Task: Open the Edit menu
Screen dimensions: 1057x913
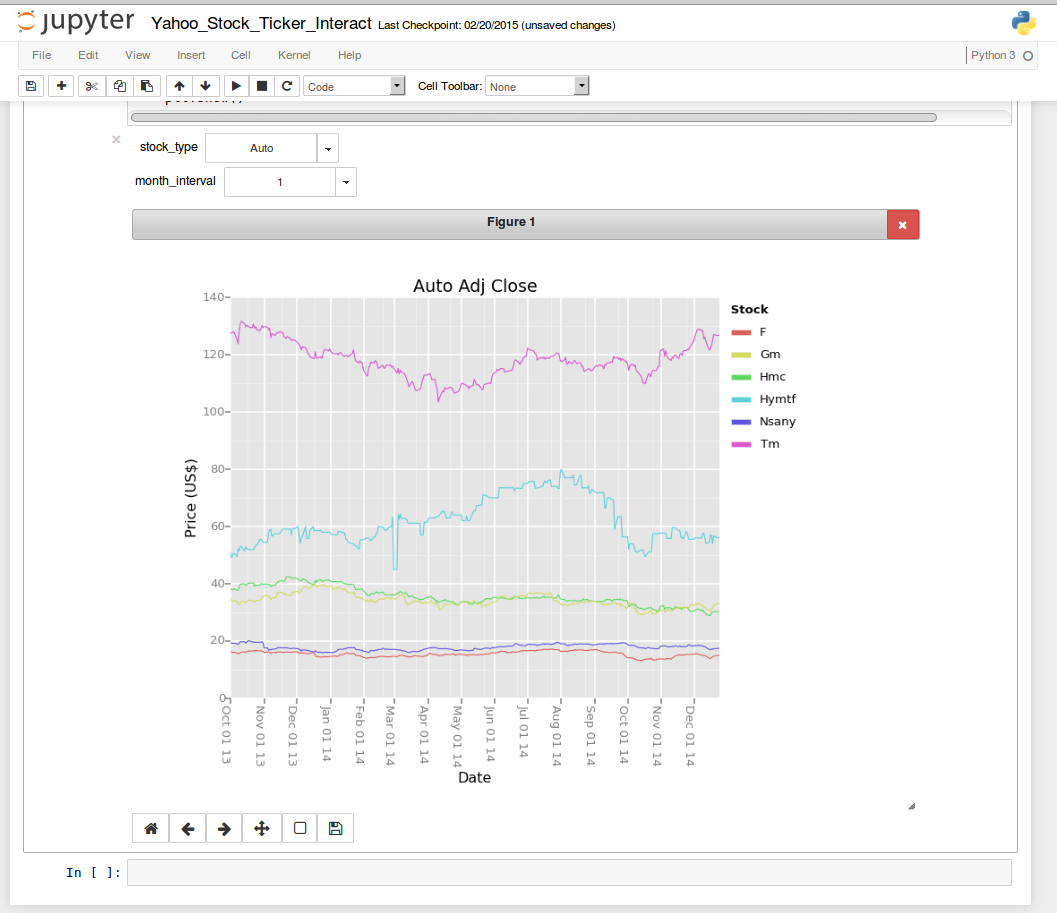Action: click(88, 55)
